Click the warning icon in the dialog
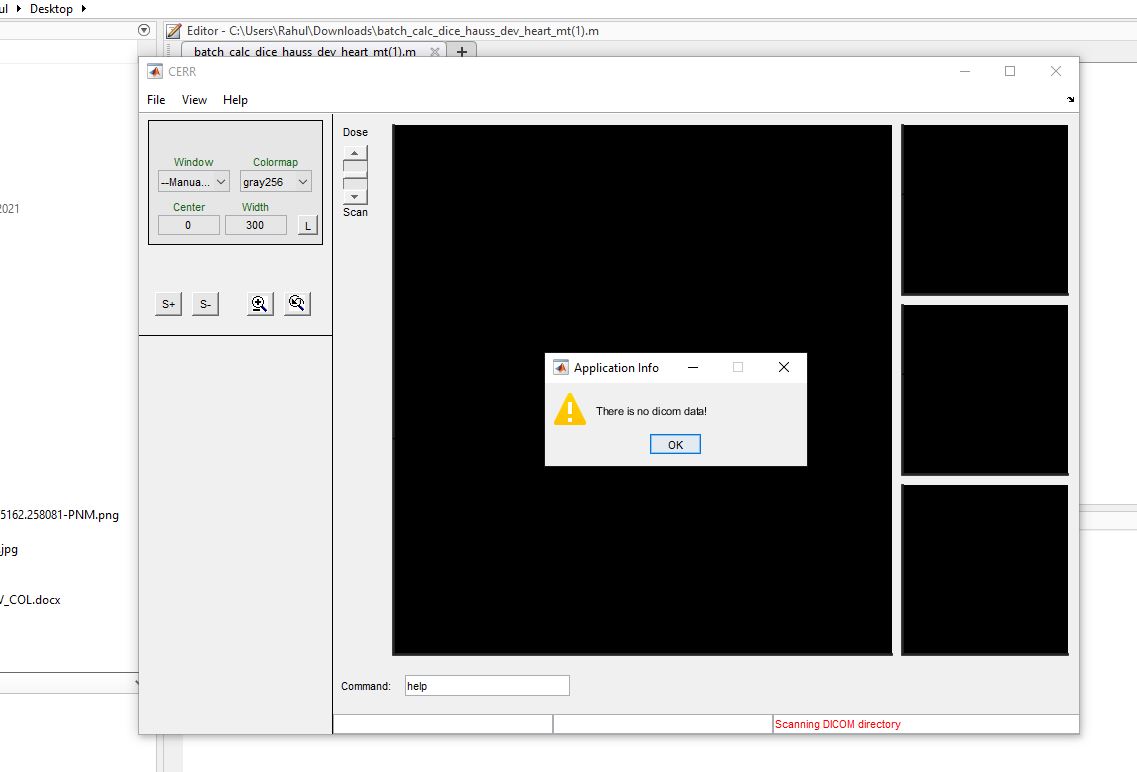Viewport: 1137px width, 772px height. pyautogui.click(x=570, y=410)
